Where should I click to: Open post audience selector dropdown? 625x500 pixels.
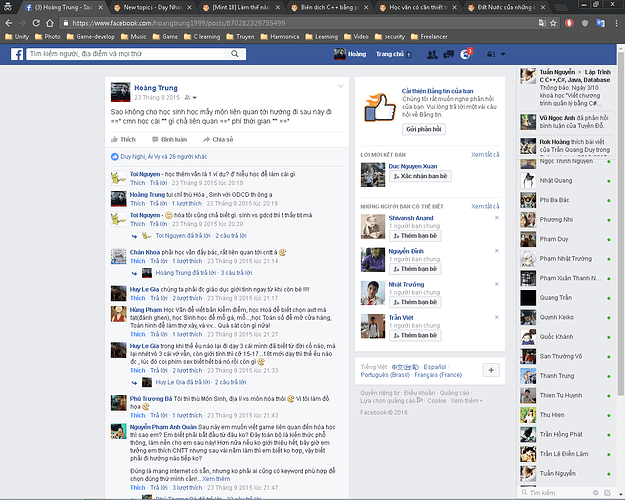pos(191,98)
